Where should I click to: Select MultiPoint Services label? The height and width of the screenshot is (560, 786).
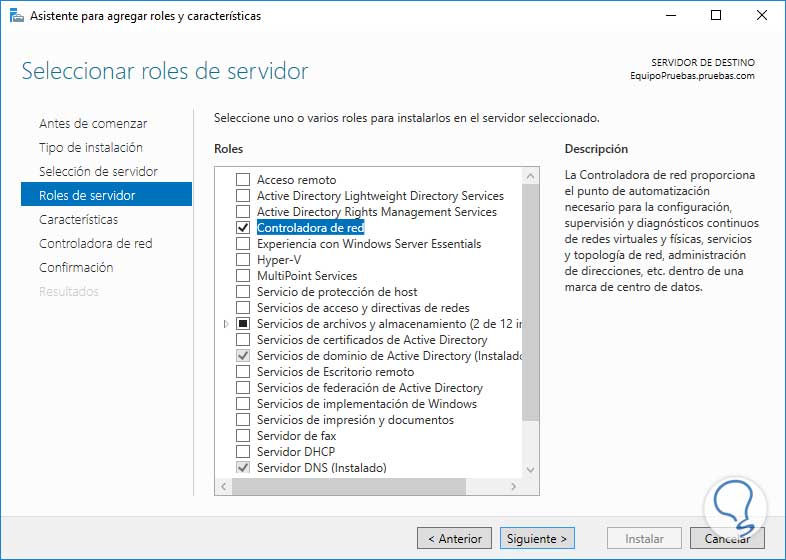[x=307, y=276]
